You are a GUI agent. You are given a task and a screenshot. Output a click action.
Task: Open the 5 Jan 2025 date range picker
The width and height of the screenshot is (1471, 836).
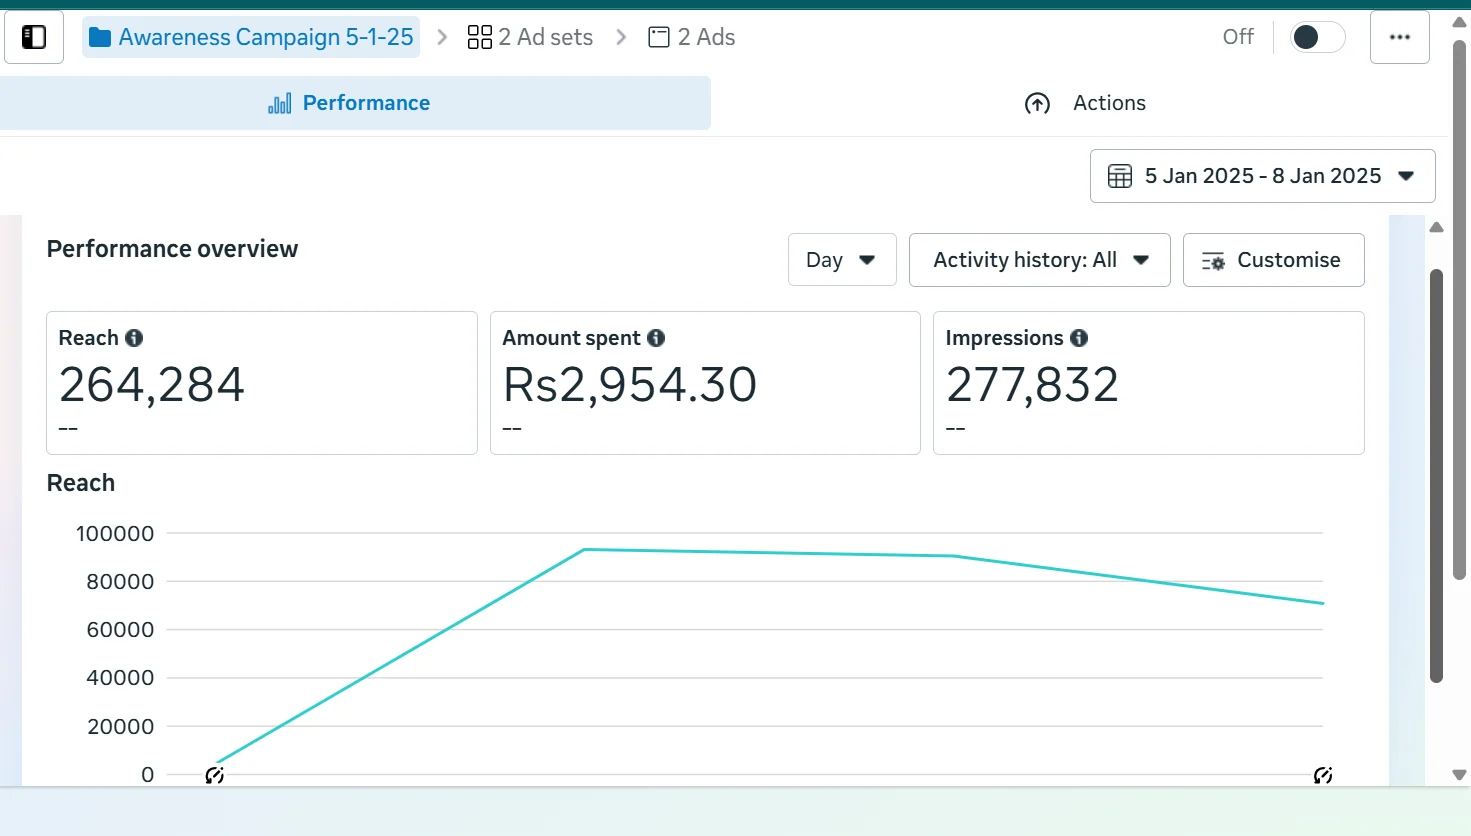click(1262, 176)
